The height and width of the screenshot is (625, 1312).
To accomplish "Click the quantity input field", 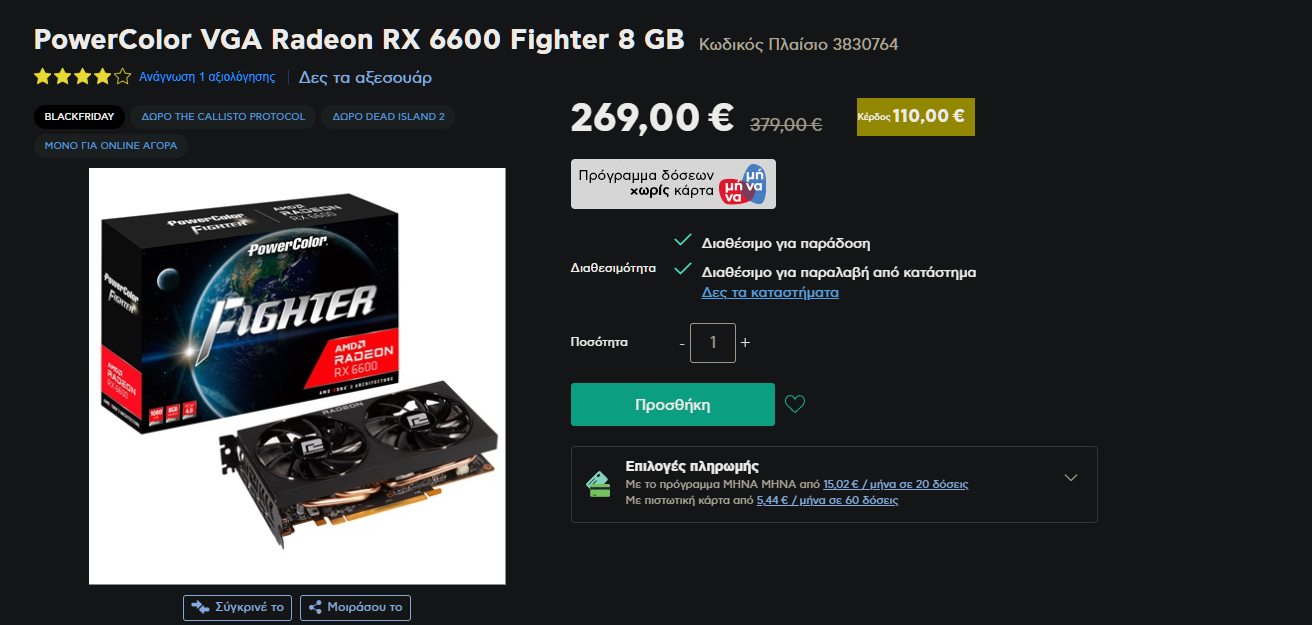I will pyautogui.click(x=713, y=343).
